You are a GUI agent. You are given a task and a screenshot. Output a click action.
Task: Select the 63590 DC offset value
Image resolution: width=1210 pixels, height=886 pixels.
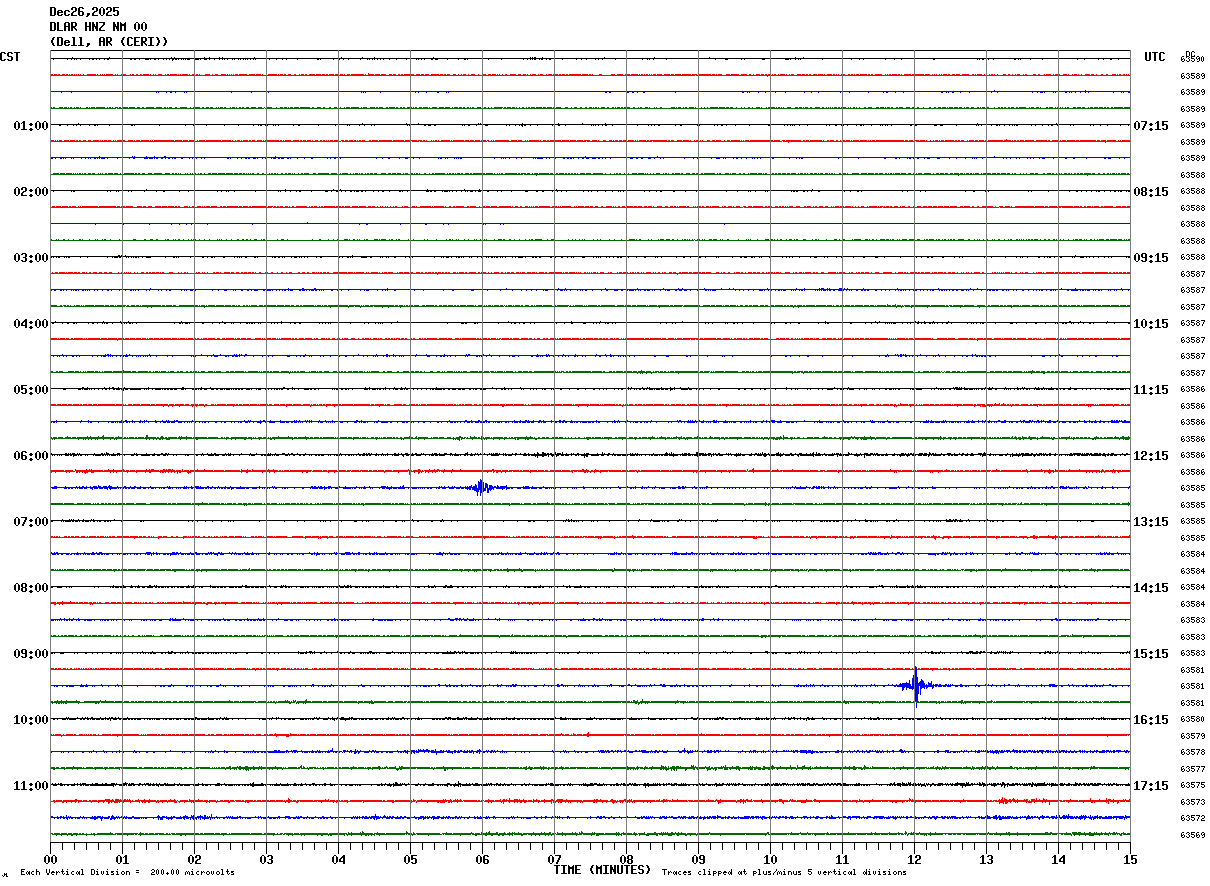coord(1192,60)
